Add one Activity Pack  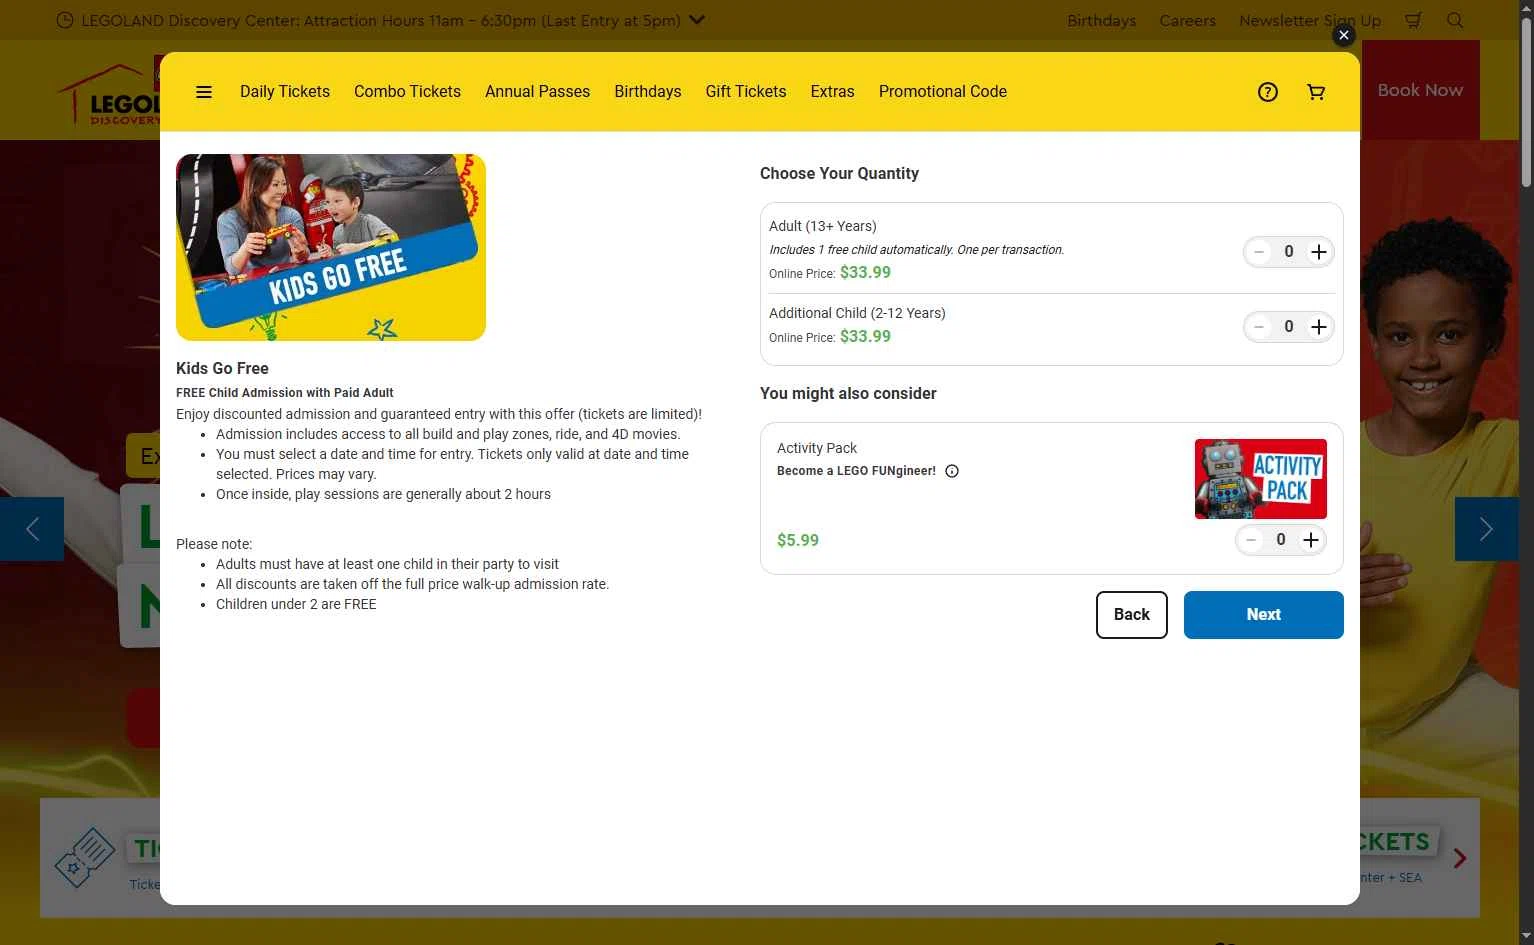click(1311, 540)
